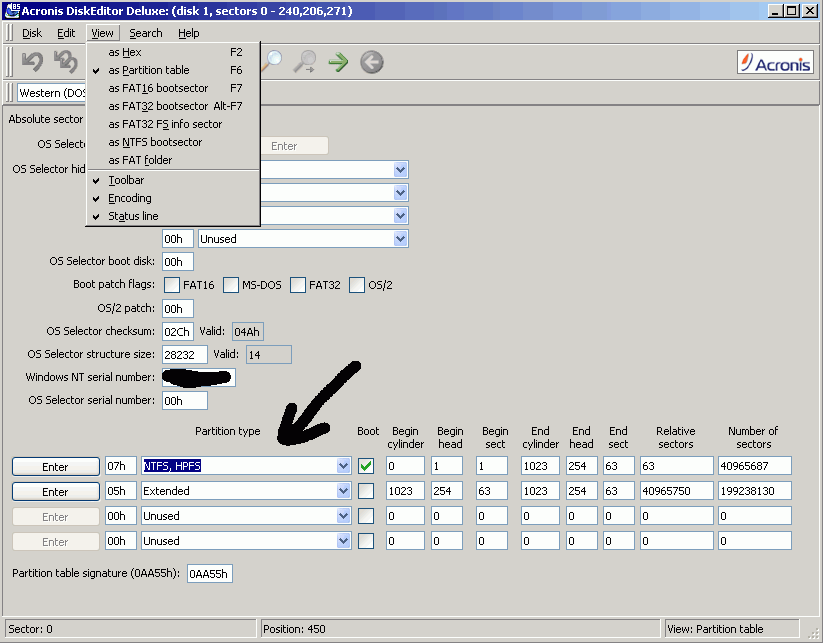
Task: Open the Help menu
Action: click(x=188, y=33)
